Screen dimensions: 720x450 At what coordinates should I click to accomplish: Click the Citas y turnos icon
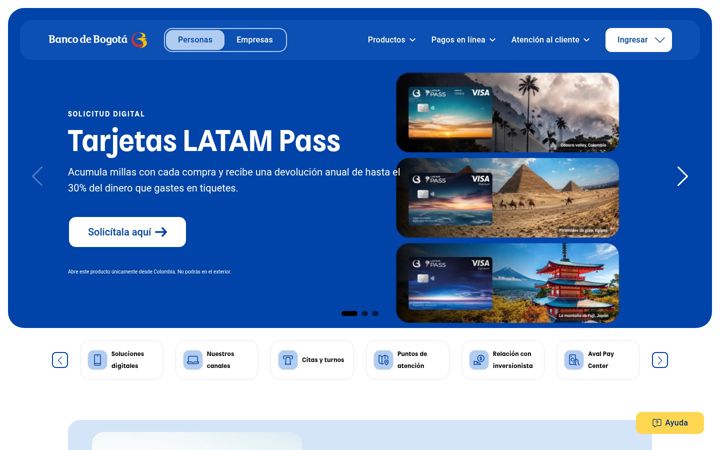288,360
